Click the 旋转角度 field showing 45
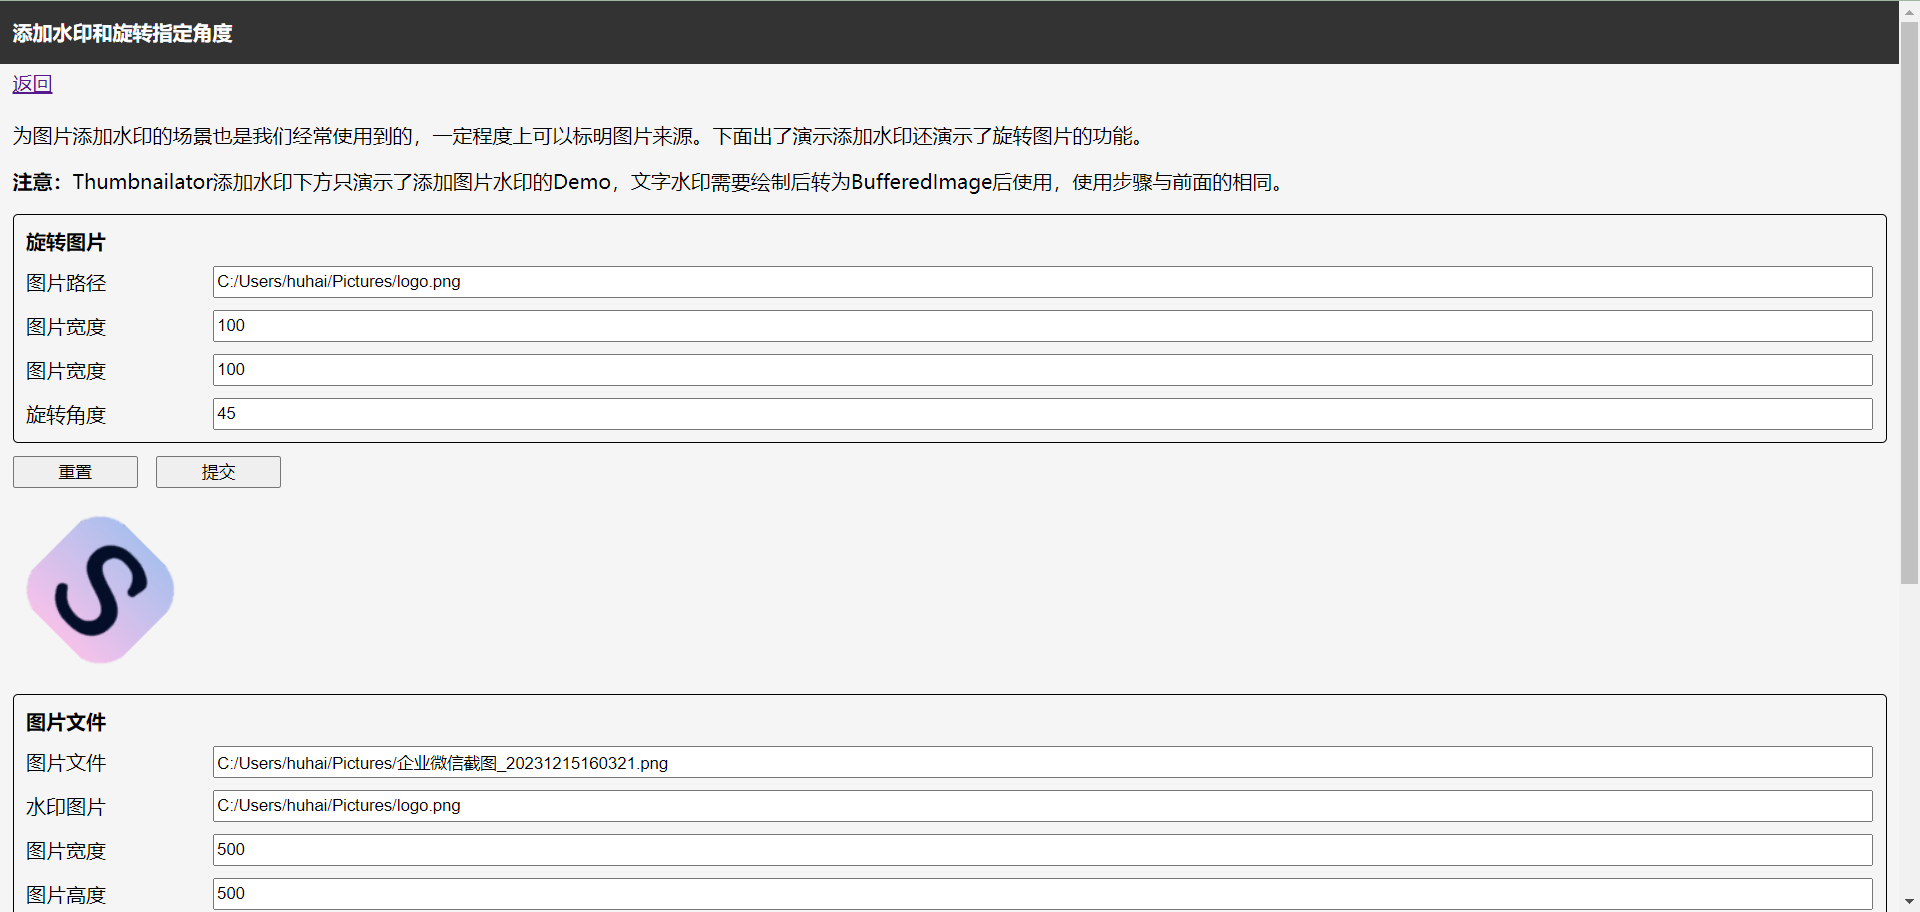The image size is (1920, 912). (700, 414)
